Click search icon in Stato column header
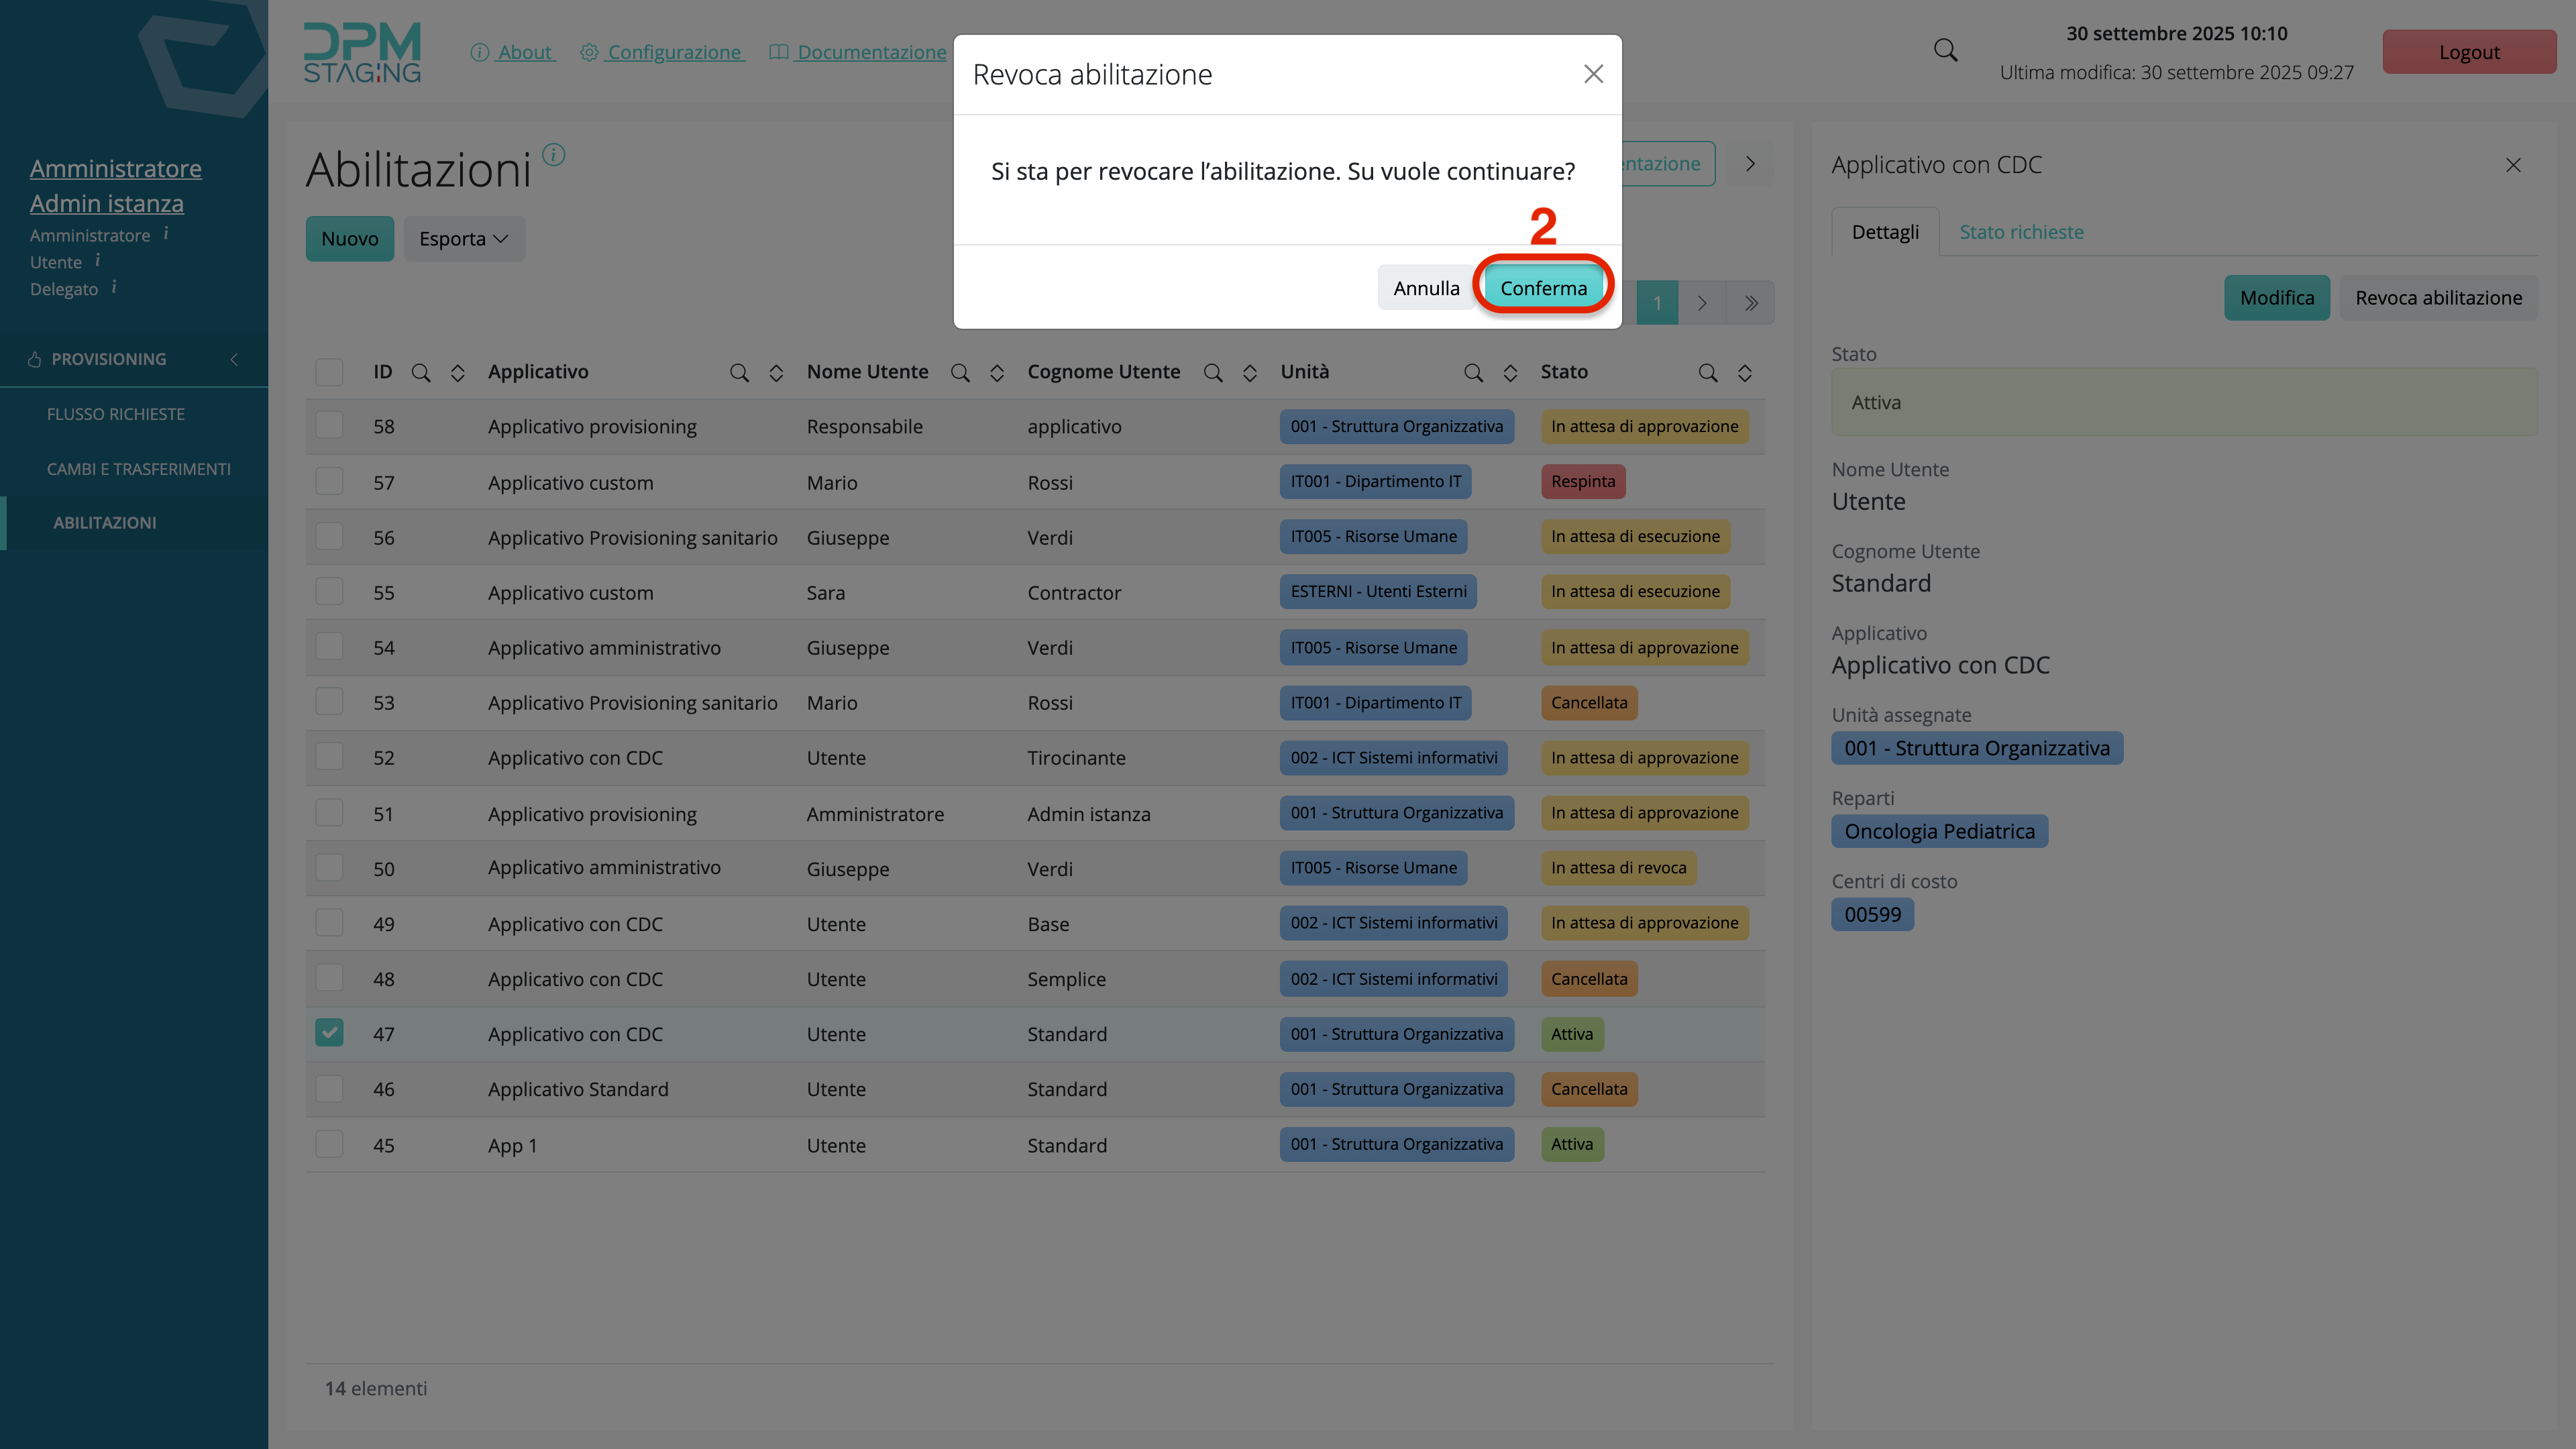This screenshot has height=1449, width=2576. [x=1707, y=373]
